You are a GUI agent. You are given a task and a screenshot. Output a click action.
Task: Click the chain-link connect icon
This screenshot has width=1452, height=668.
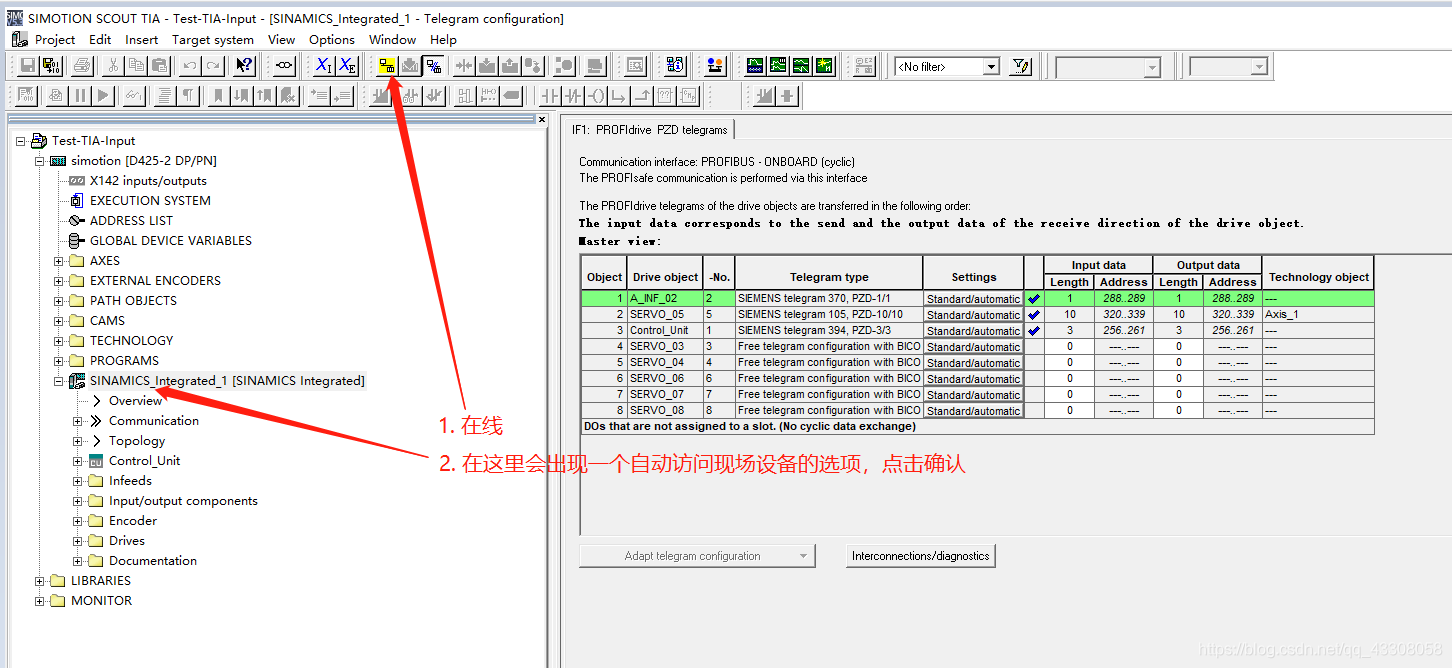tap(285, 66)
